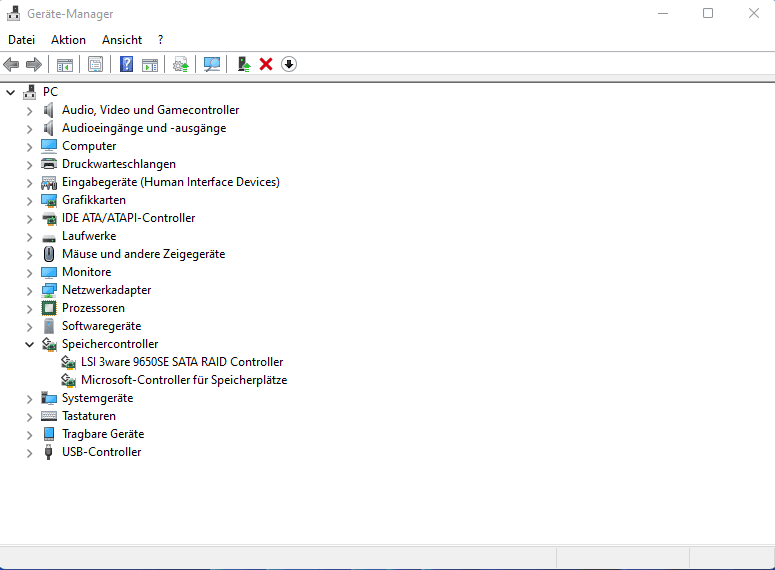Click the drive icon beside Laufwerke
Screen dimensions: 775x570
[48, 238]
